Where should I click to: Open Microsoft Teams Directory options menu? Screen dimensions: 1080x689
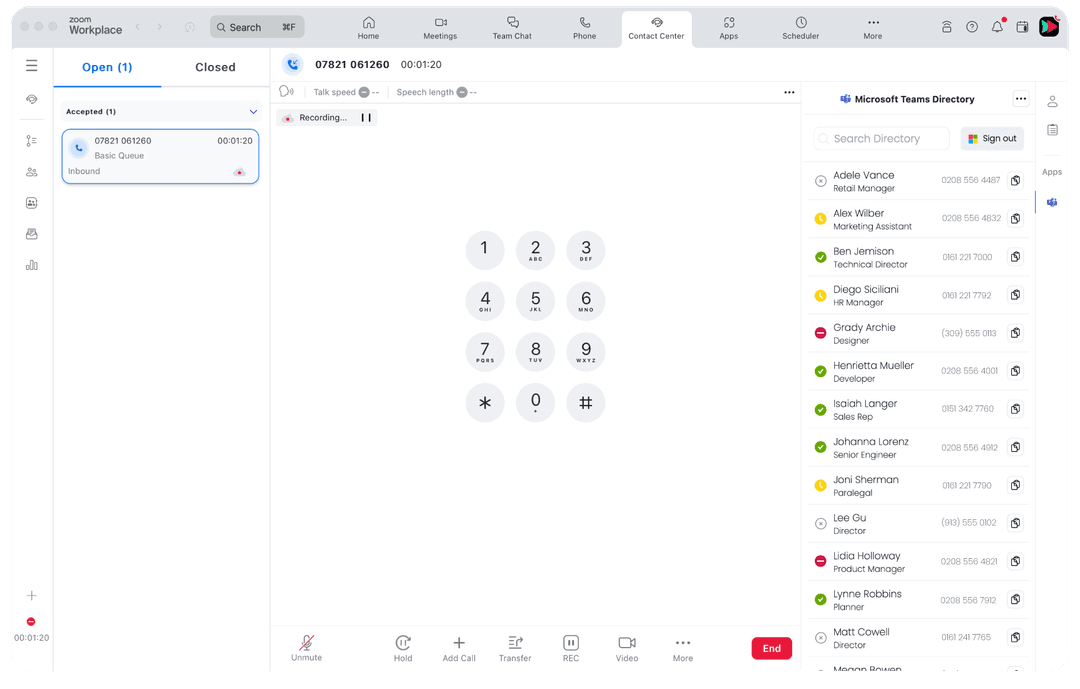[x=1021, y=99]
